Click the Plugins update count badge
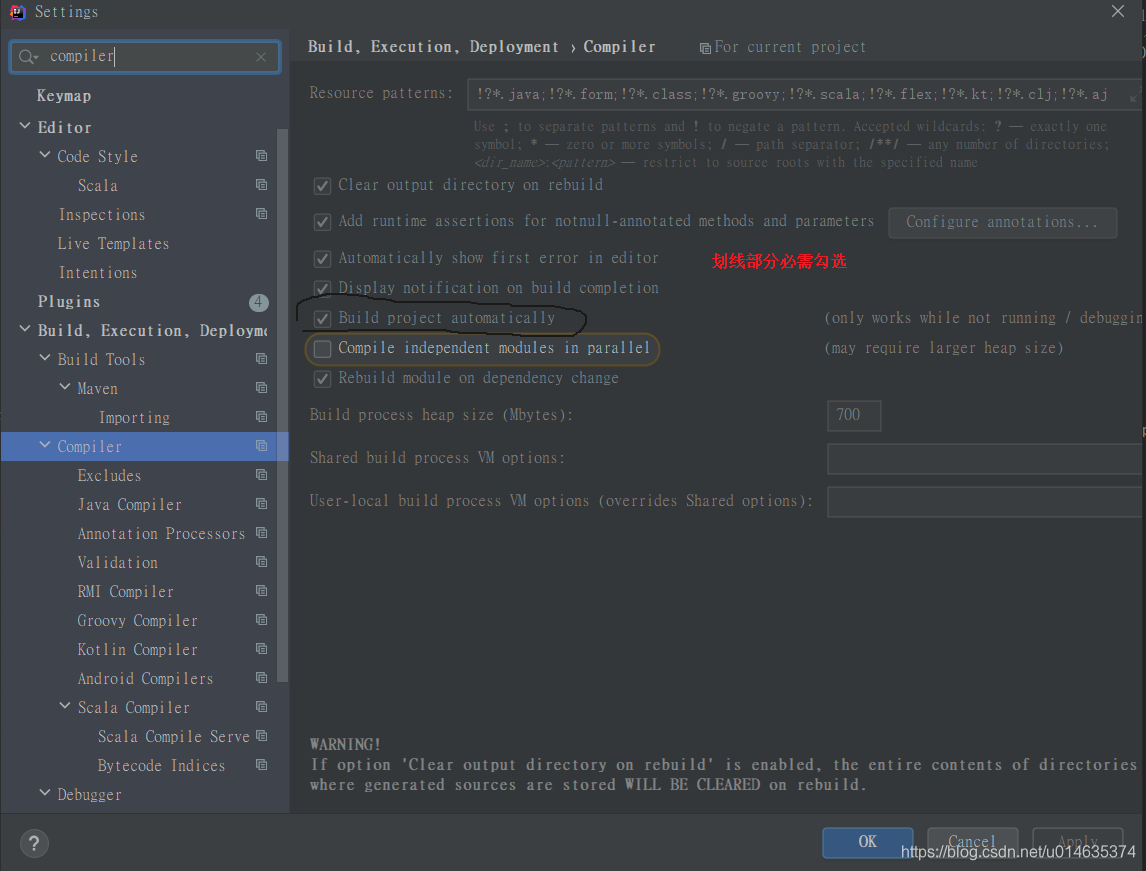Image resolution: width=1146 pixels, height=871 pixels. pos(259,302)
